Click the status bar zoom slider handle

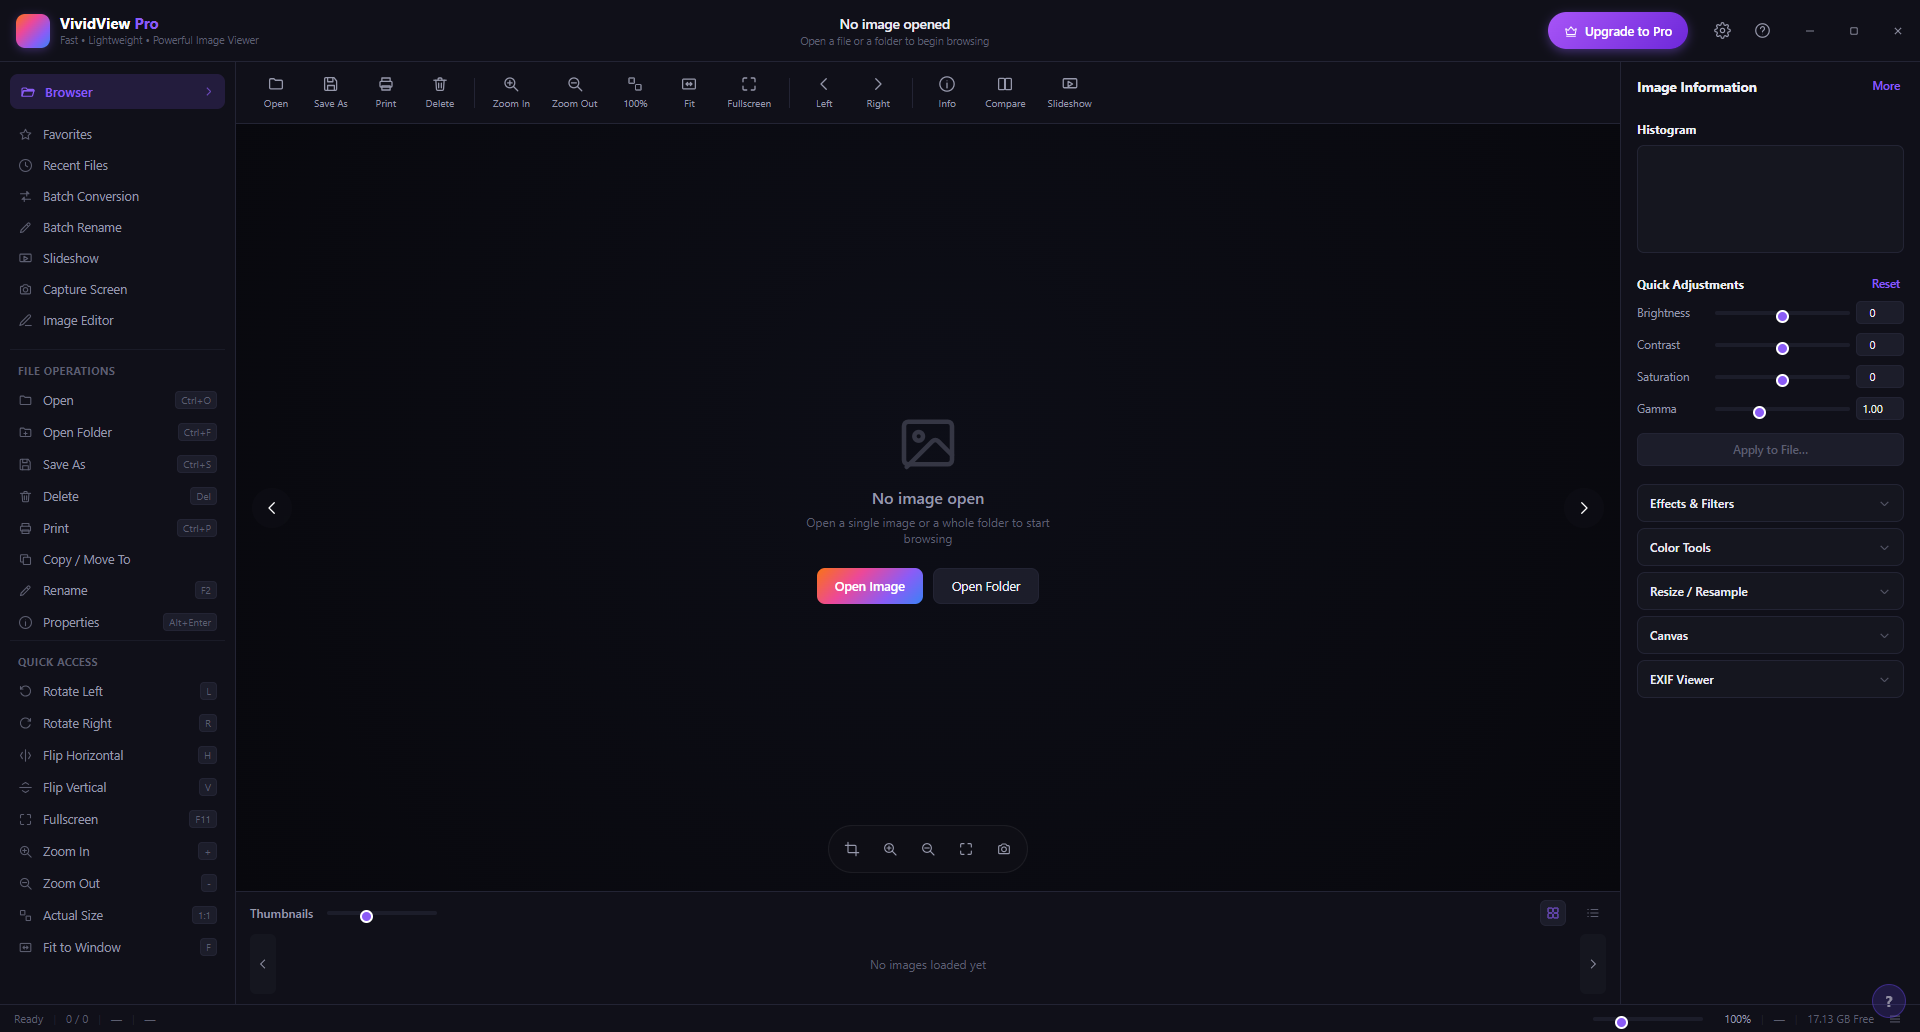pos(1621,1022)
